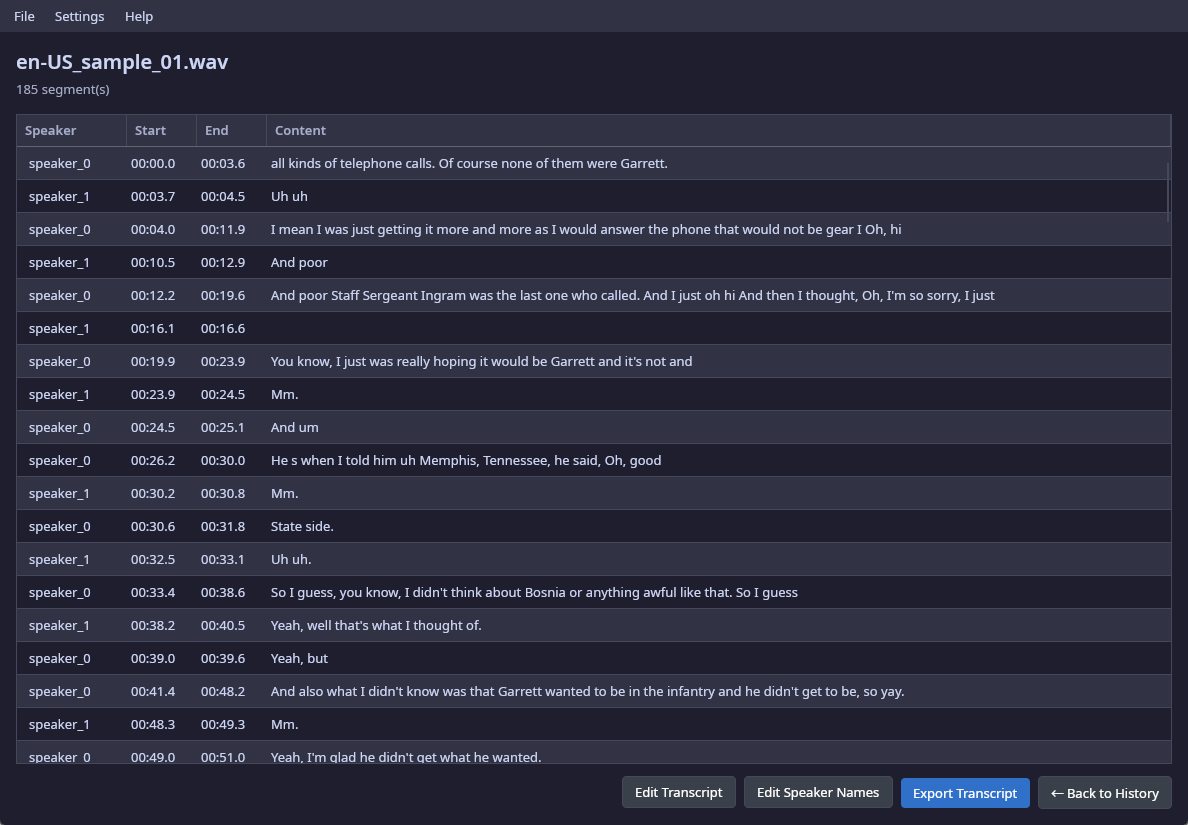The width and height of the screenshot is (1188, 825).
Task: Select row 'And also what I didn't know'
Action: tap(593, 692)
